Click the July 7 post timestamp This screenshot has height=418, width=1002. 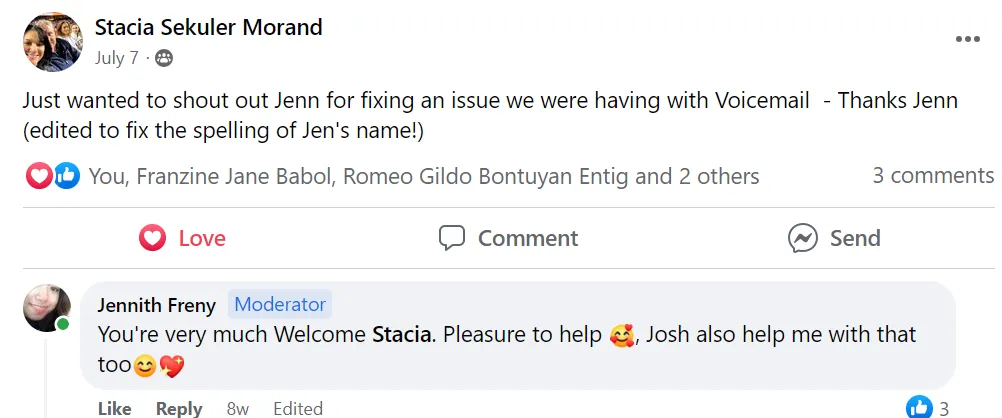[x=116, y=59]
